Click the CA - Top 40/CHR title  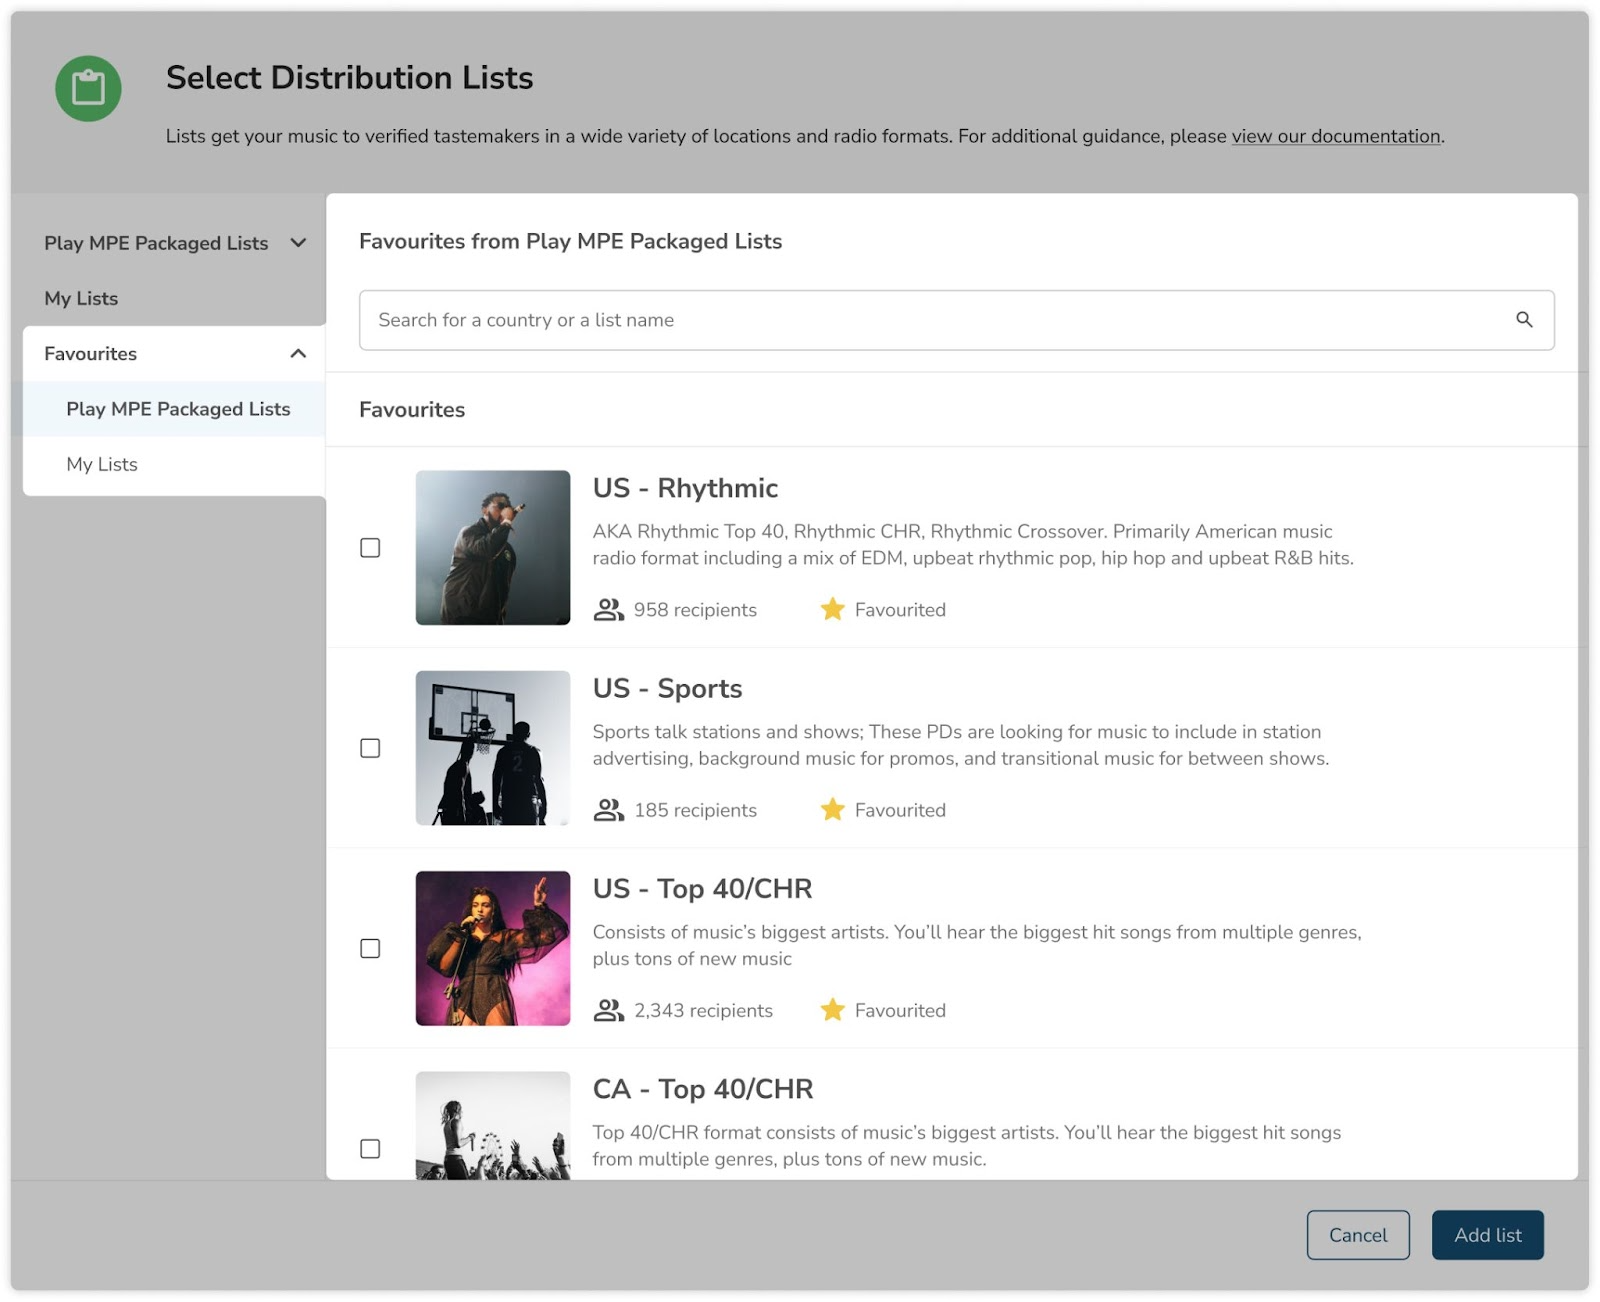pyautogui.click(x=703, y=1089)
